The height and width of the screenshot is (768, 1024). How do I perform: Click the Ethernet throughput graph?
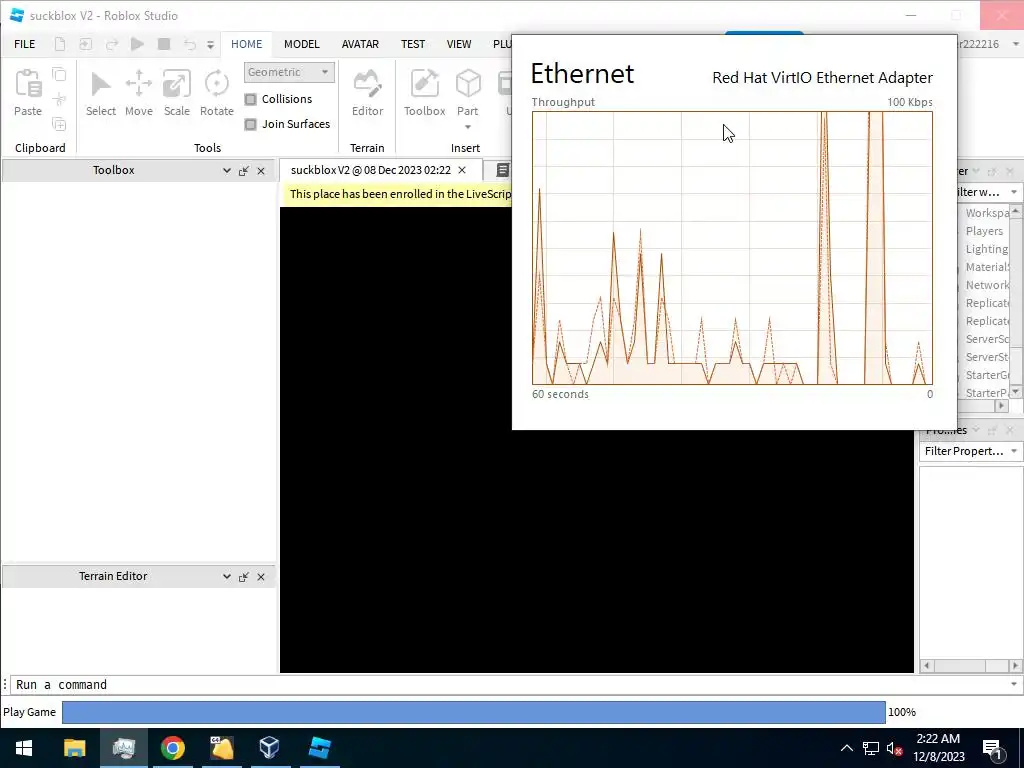click(x=732, y=248)
